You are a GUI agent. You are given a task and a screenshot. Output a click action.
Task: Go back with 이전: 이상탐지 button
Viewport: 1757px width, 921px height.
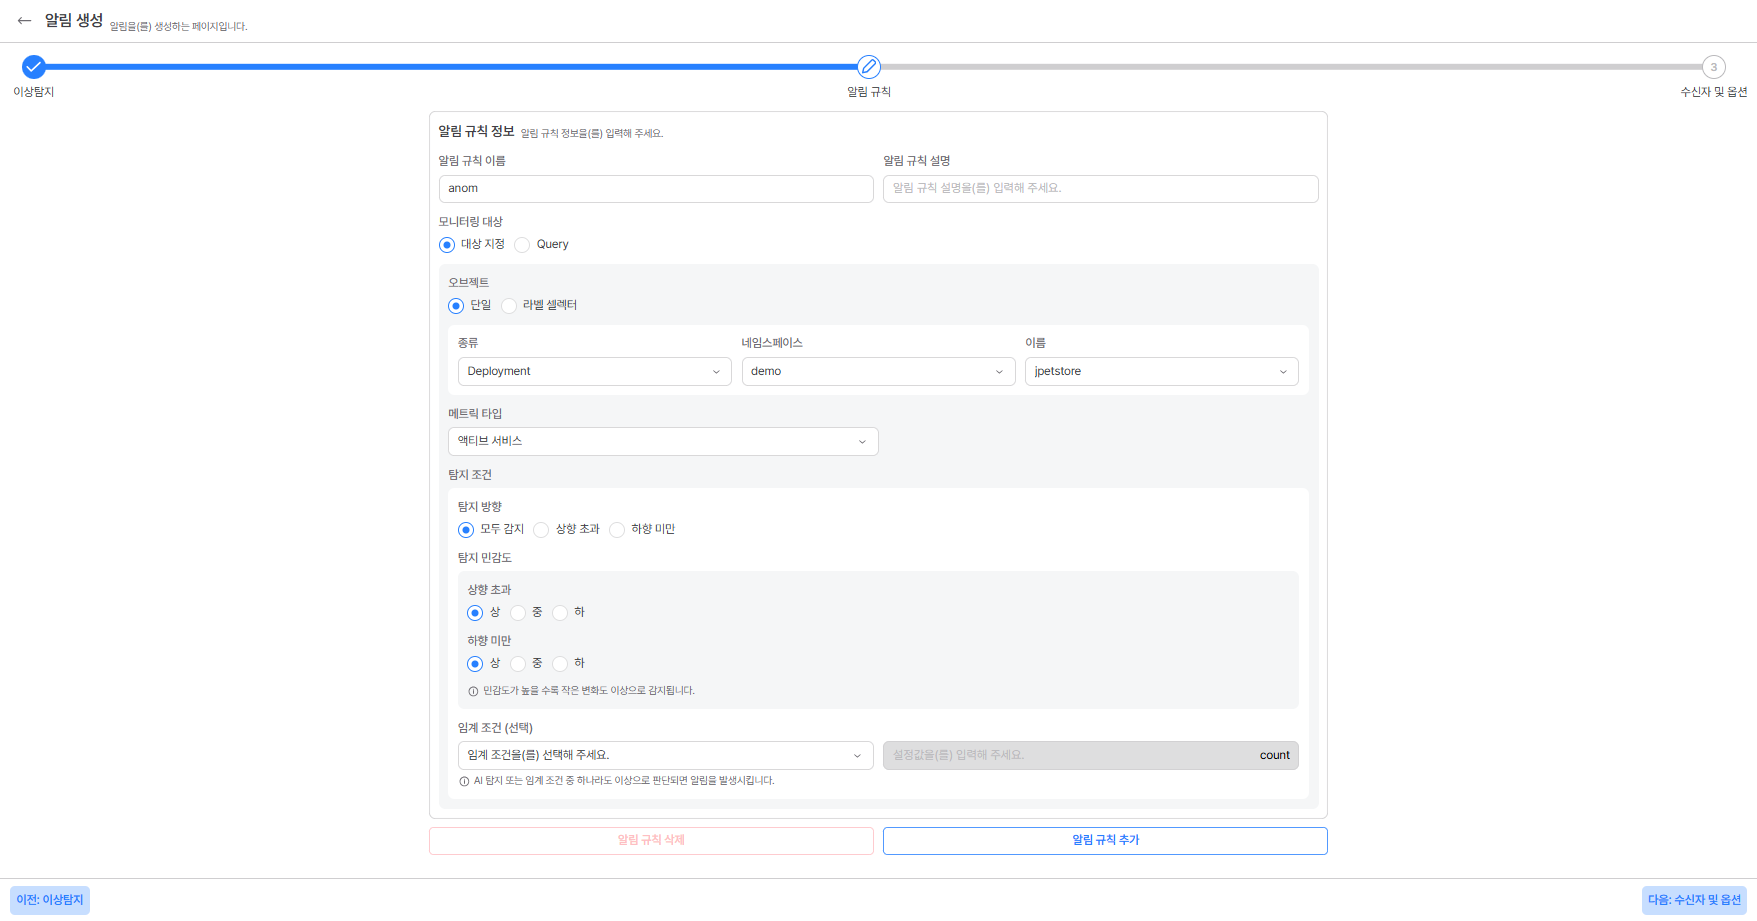pos(50,900)
